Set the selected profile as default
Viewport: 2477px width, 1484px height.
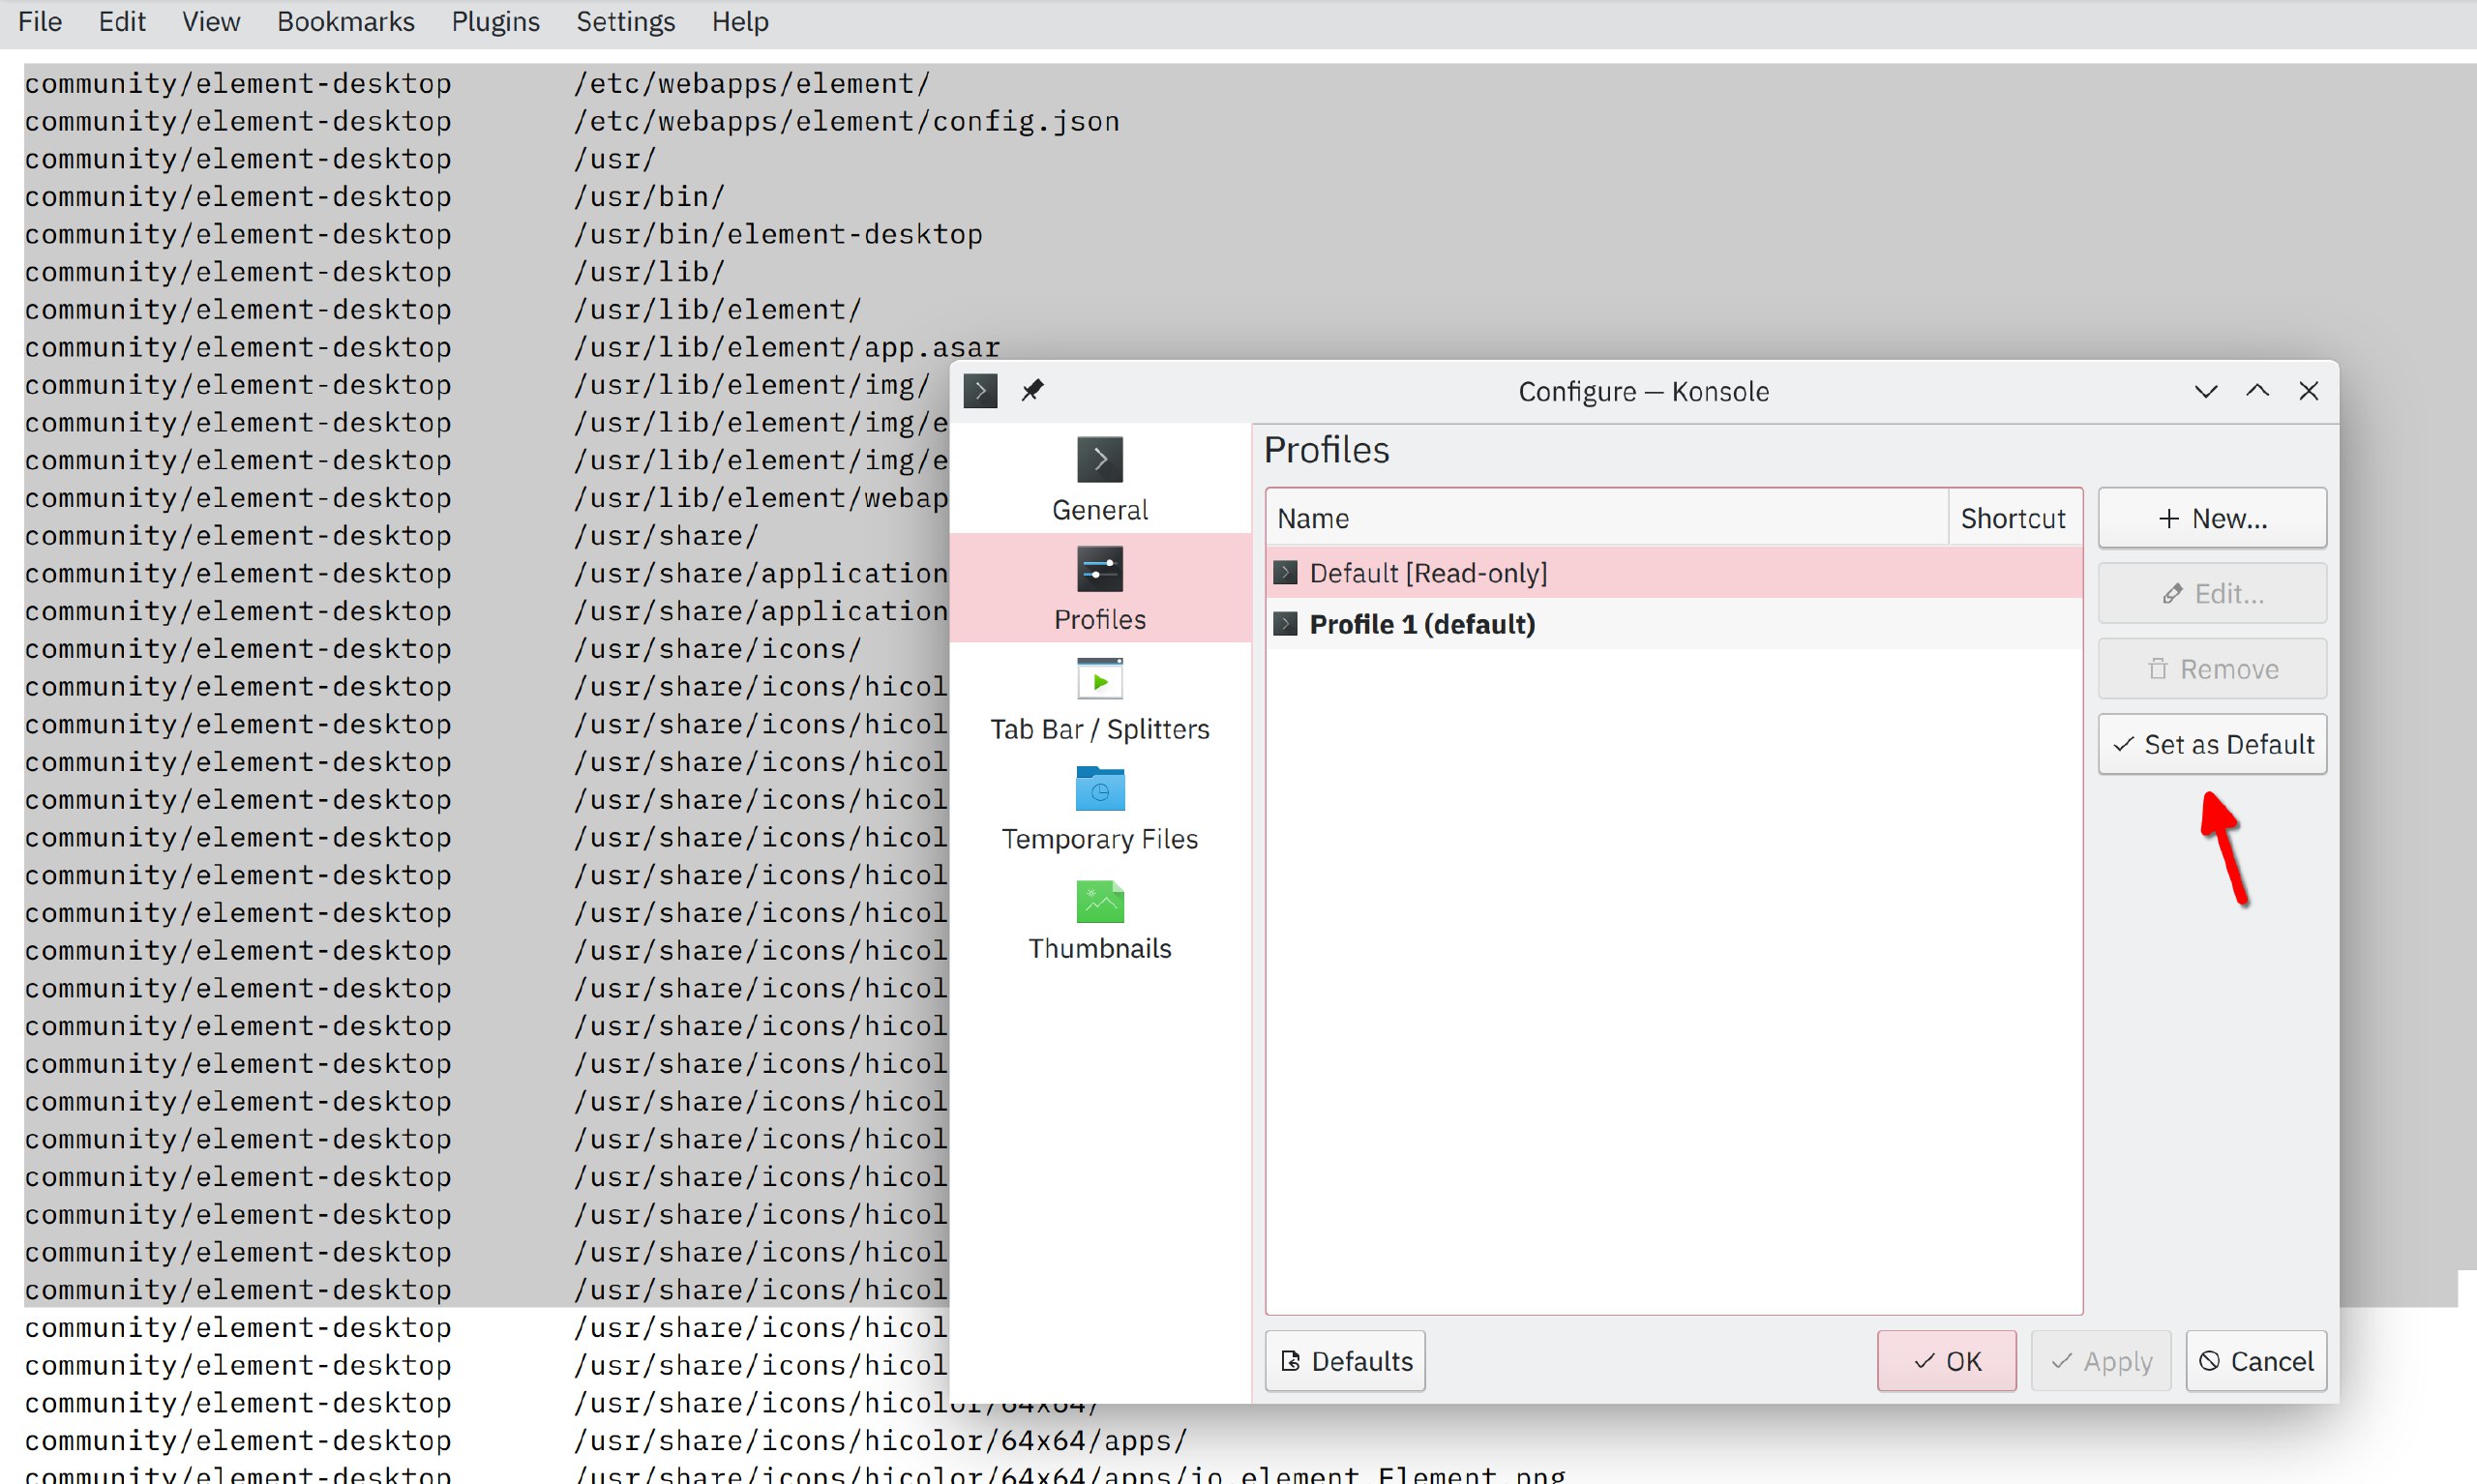point(2212,744)
